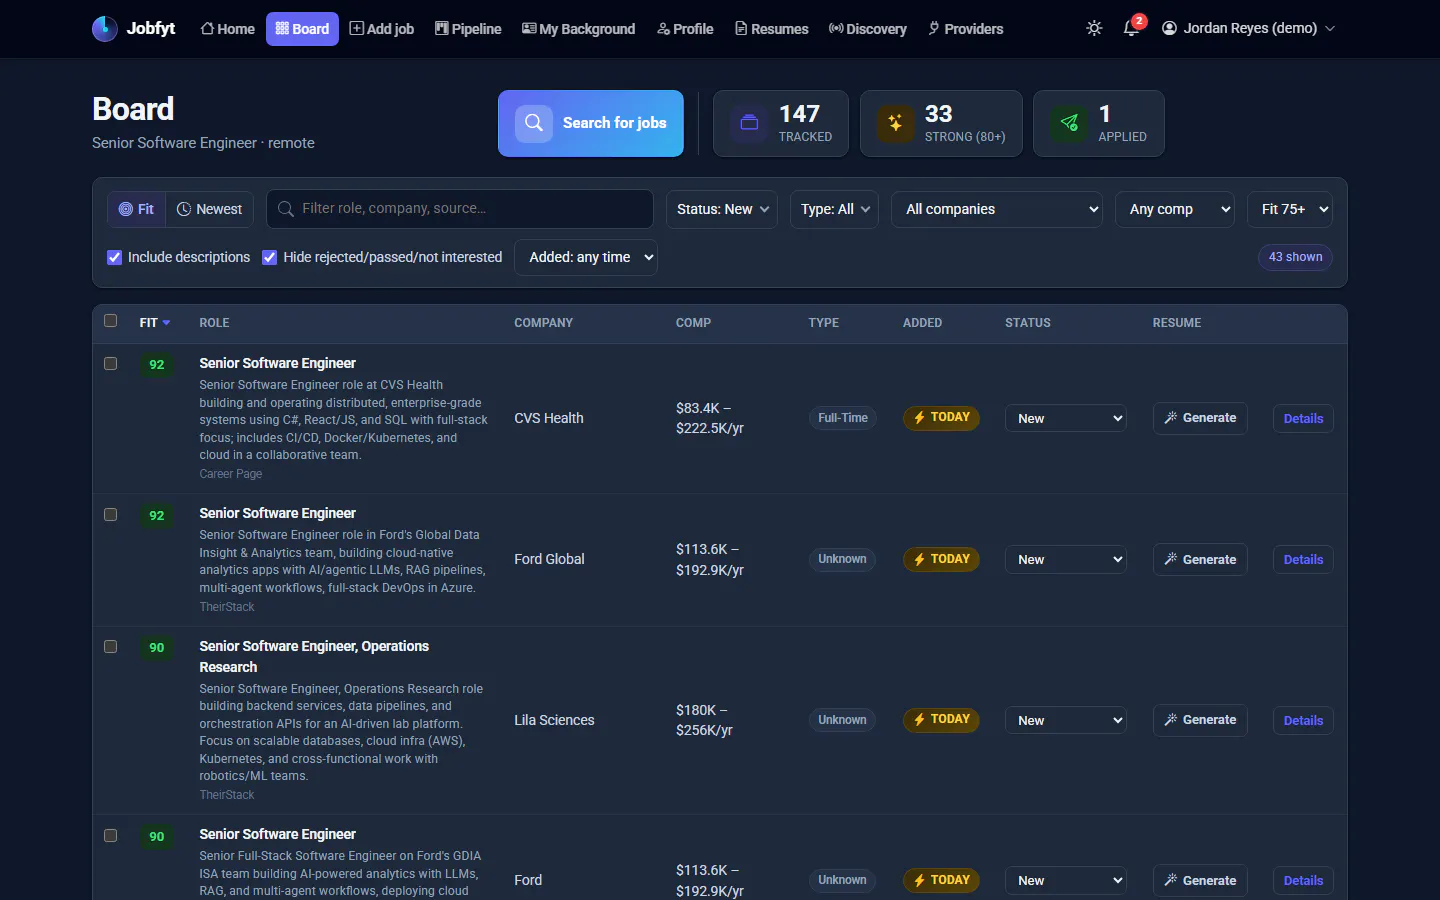Open notifications bell icon
The height and width of the screenshot is (900, 1440).
click(1131, 28)
